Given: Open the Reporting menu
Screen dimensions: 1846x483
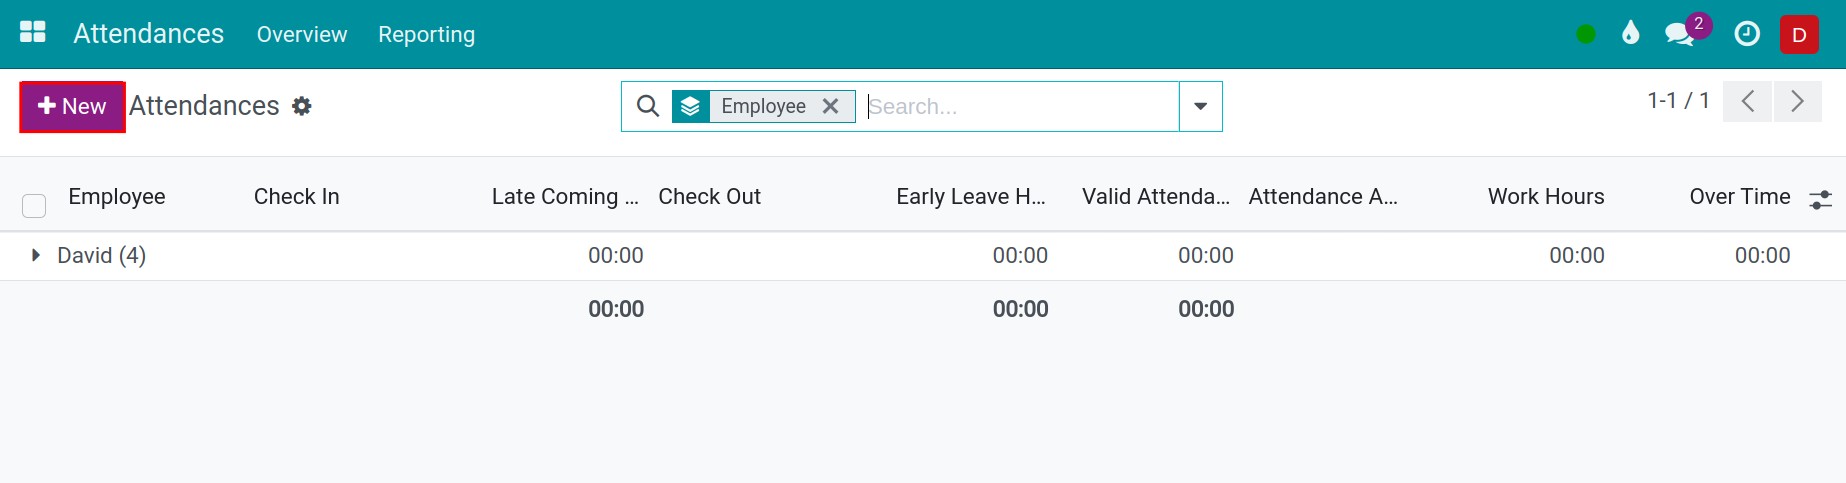Looking at the screenshot, I should coord(427,34).
